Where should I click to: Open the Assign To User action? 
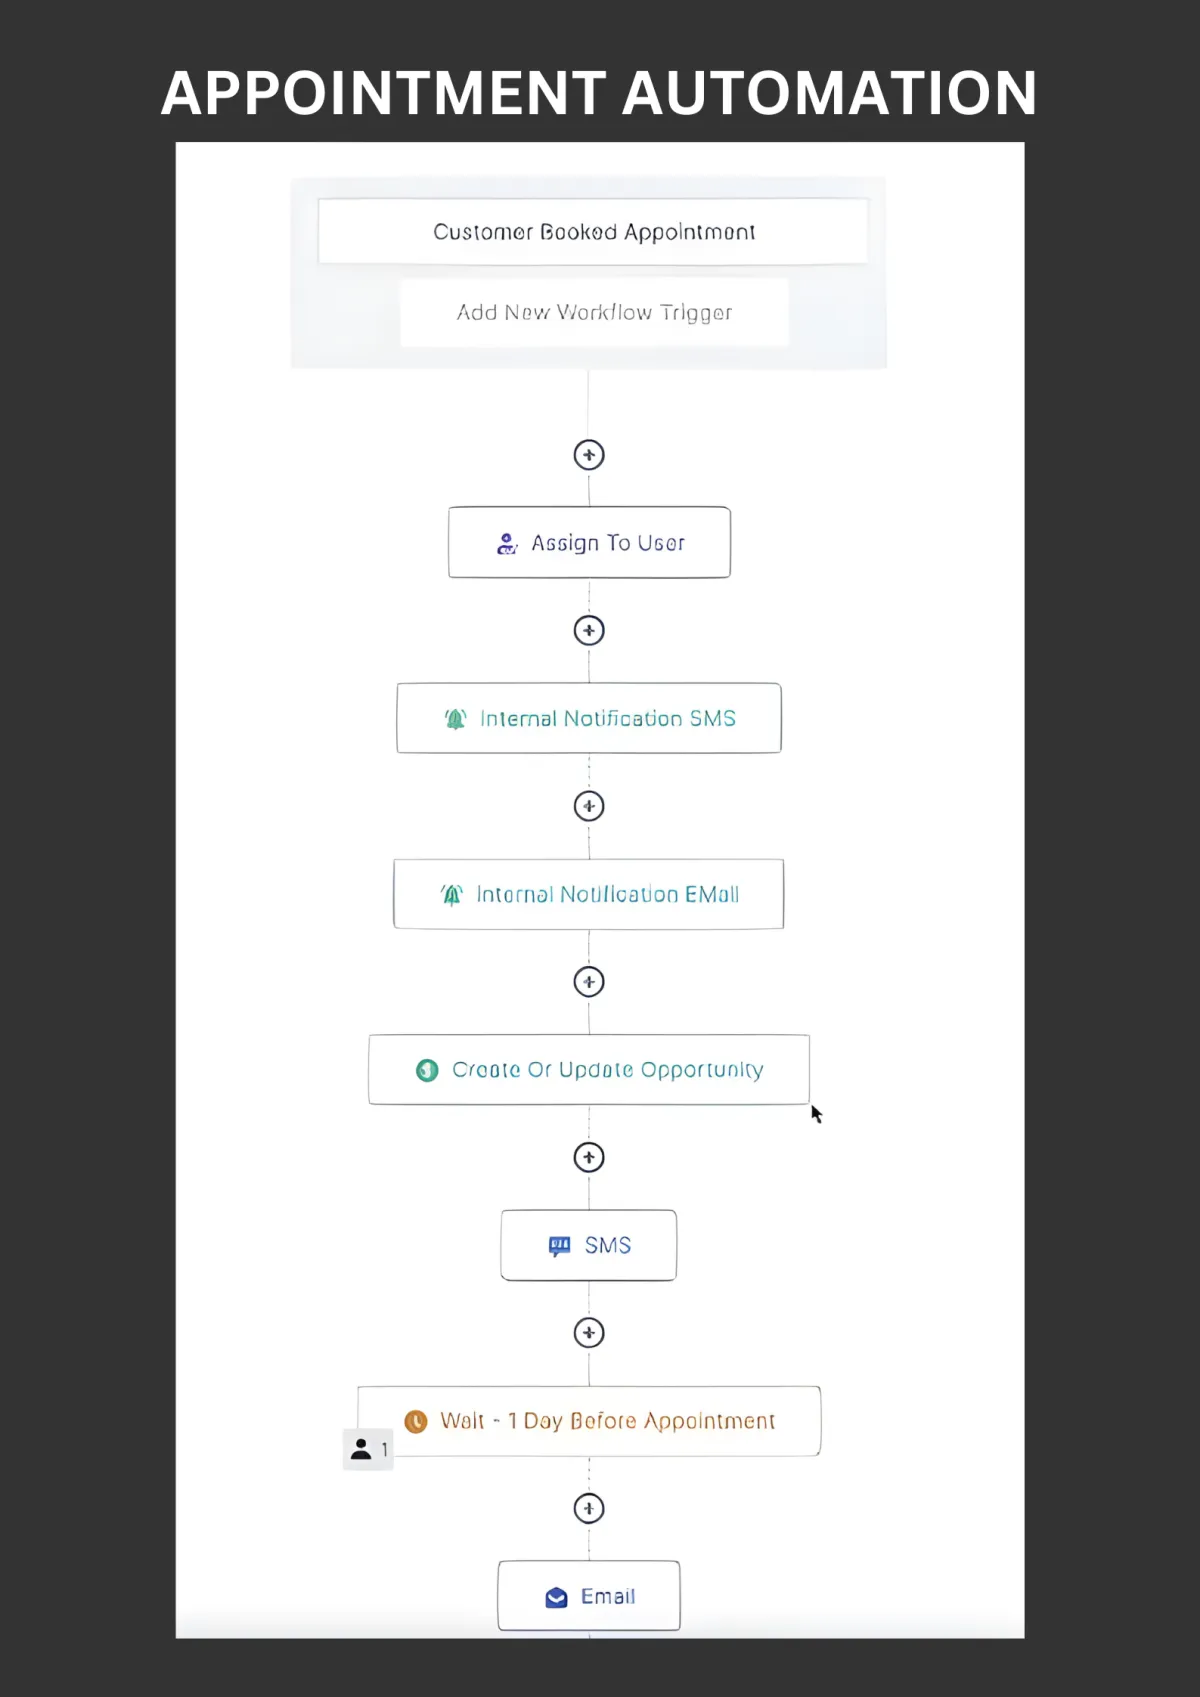tap(589, 542)
